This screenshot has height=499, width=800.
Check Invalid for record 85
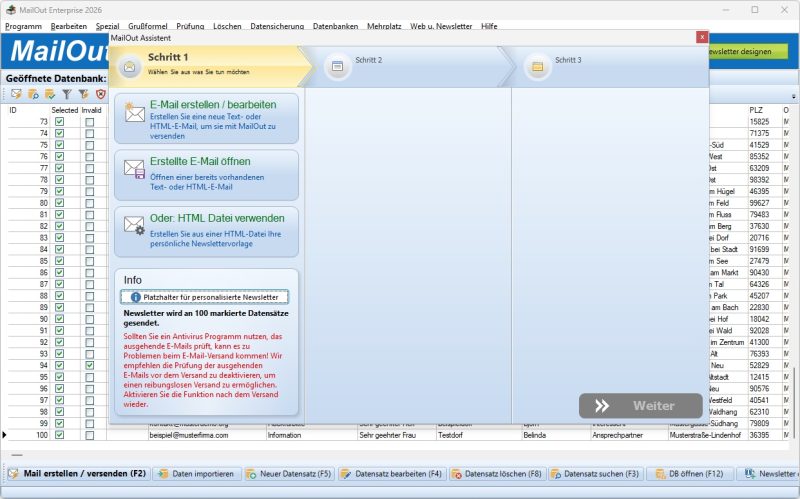90,261
